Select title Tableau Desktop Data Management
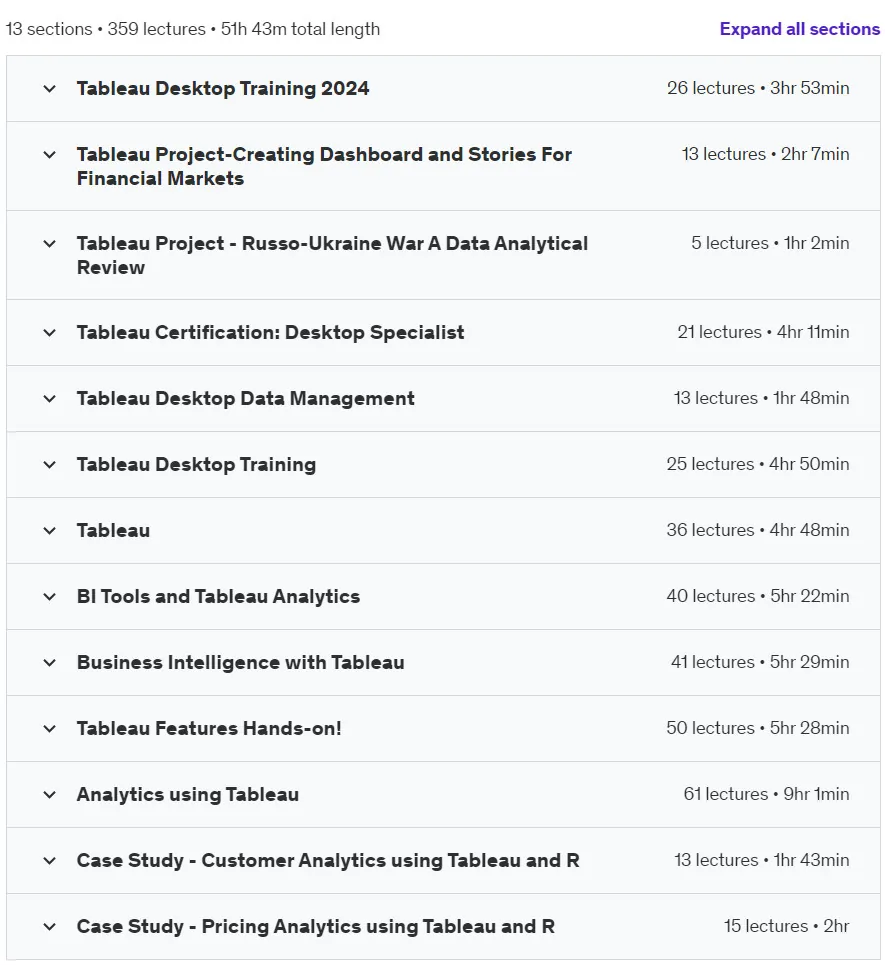The height and width of the screenshot is (965, 885). click(246, 399)
